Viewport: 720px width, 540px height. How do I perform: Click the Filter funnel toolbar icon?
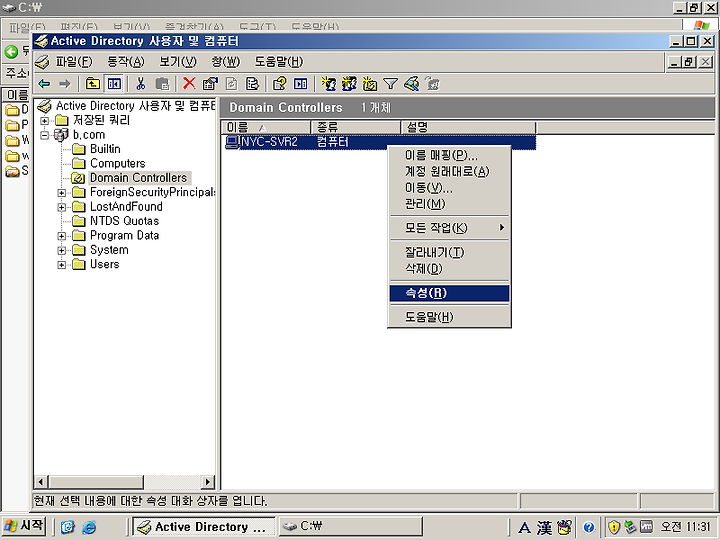click(390, 84)
